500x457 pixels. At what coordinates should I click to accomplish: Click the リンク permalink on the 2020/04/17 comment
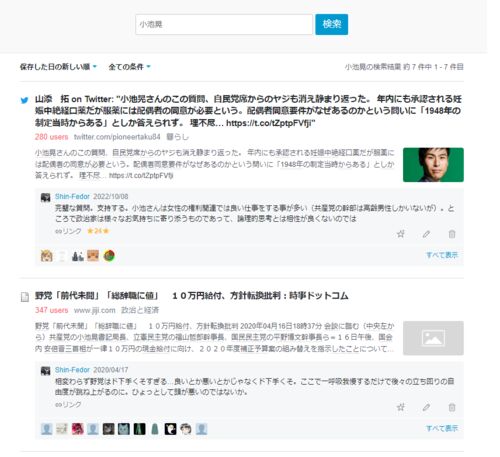pyautogui.click(x=68, y=404)
